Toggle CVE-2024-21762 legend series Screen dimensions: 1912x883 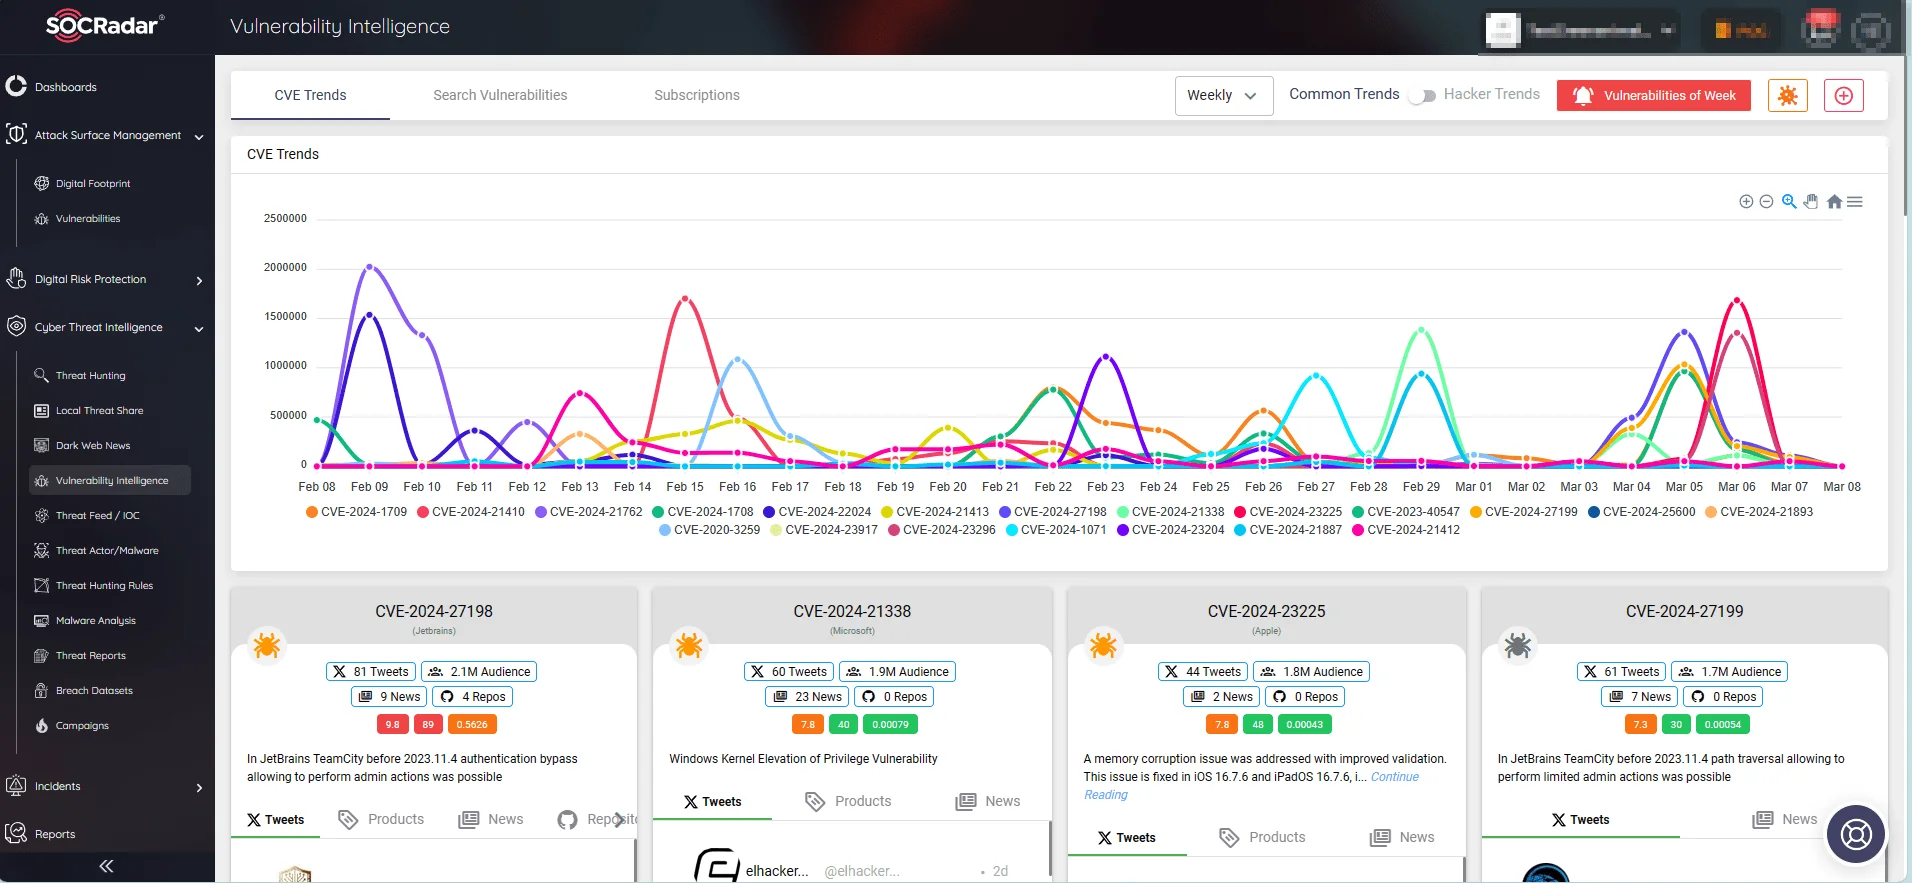[589, 512]
